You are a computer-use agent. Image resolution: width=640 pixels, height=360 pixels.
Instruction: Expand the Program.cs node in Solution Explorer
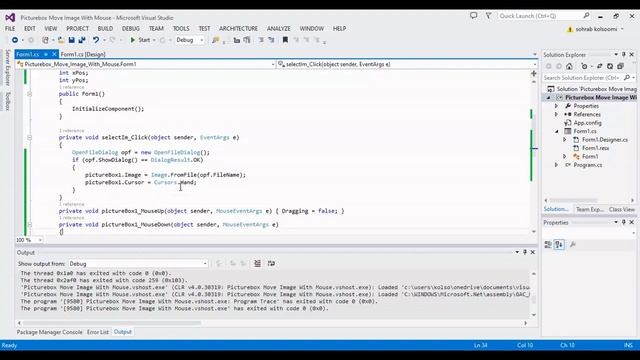[x=556, y=165]
